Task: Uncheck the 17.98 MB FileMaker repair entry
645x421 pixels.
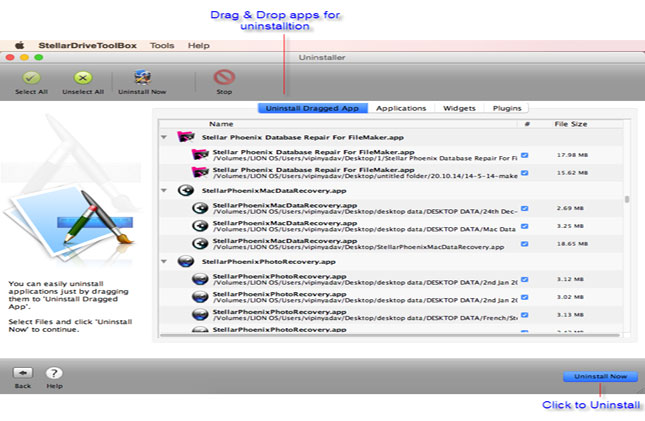Action: pos(524,155)
